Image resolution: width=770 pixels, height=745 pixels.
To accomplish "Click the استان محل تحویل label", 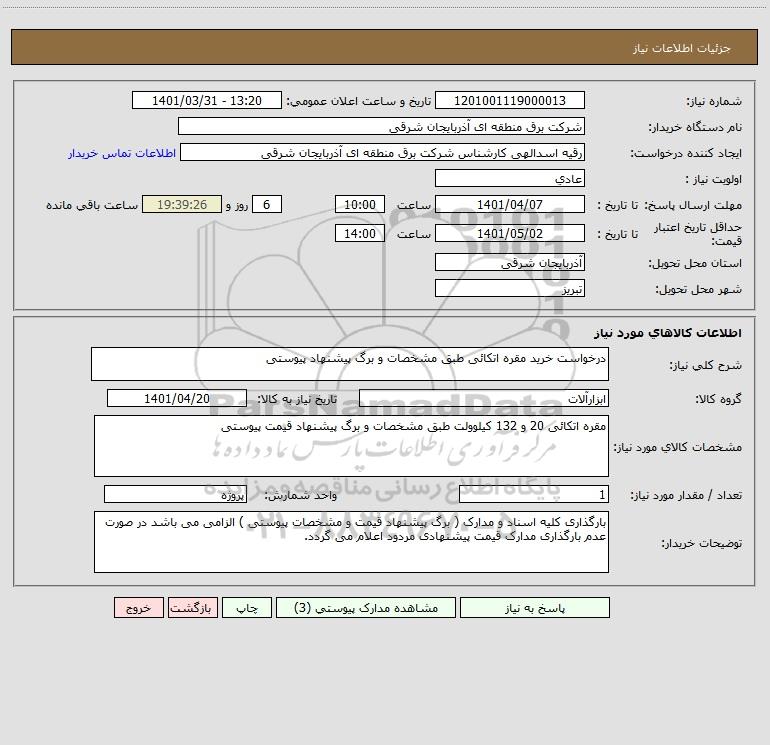I will [695, 263].
